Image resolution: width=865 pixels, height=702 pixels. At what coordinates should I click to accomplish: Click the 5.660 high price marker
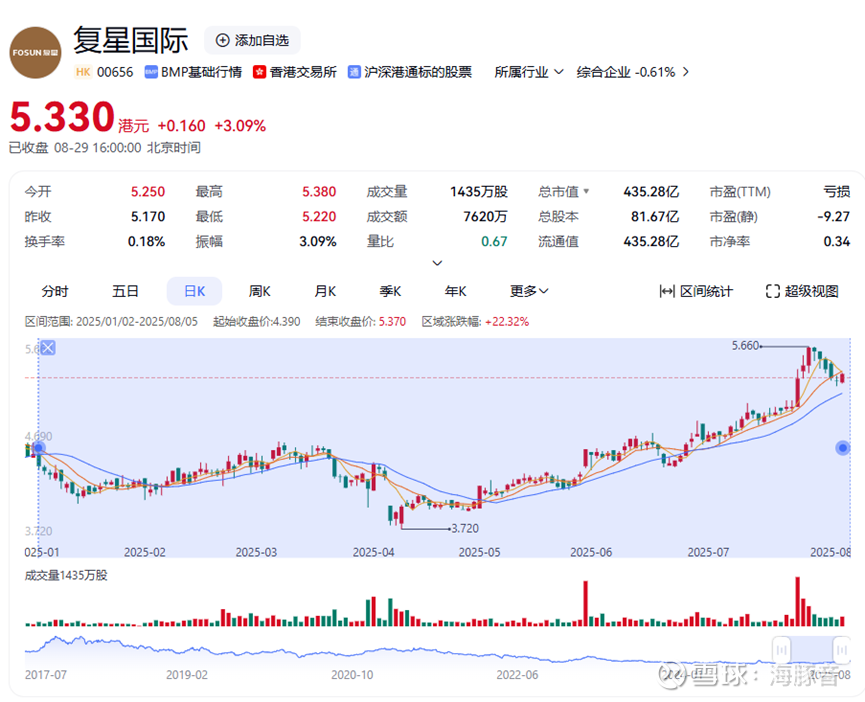tap(745, 346)
